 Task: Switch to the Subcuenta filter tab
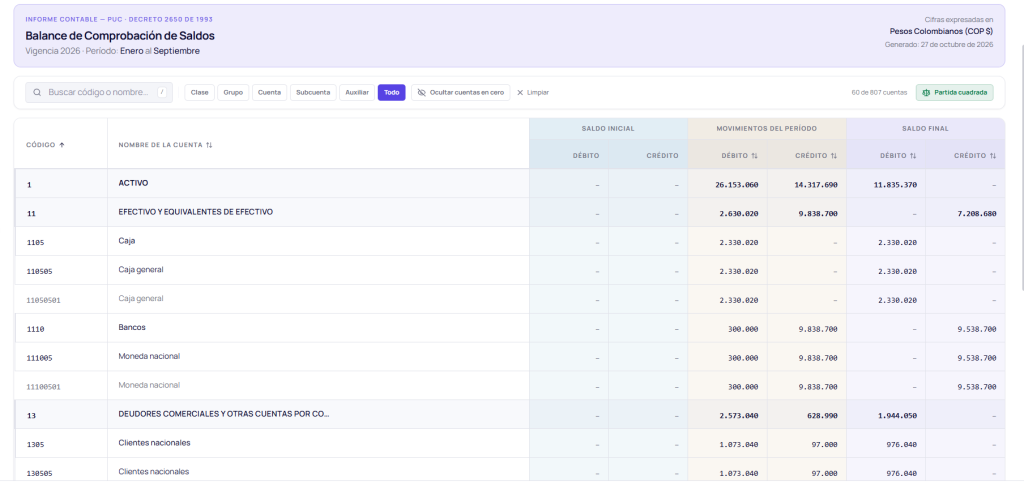pyautogui.click(x=313, y=93)
